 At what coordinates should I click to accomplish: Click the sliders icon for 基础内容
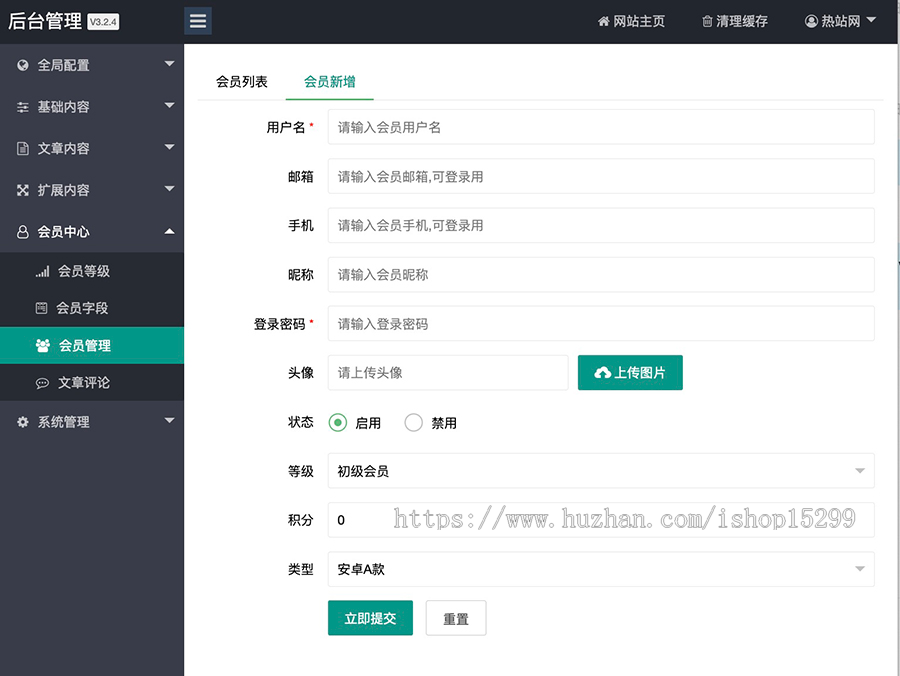tap(22, 107)
